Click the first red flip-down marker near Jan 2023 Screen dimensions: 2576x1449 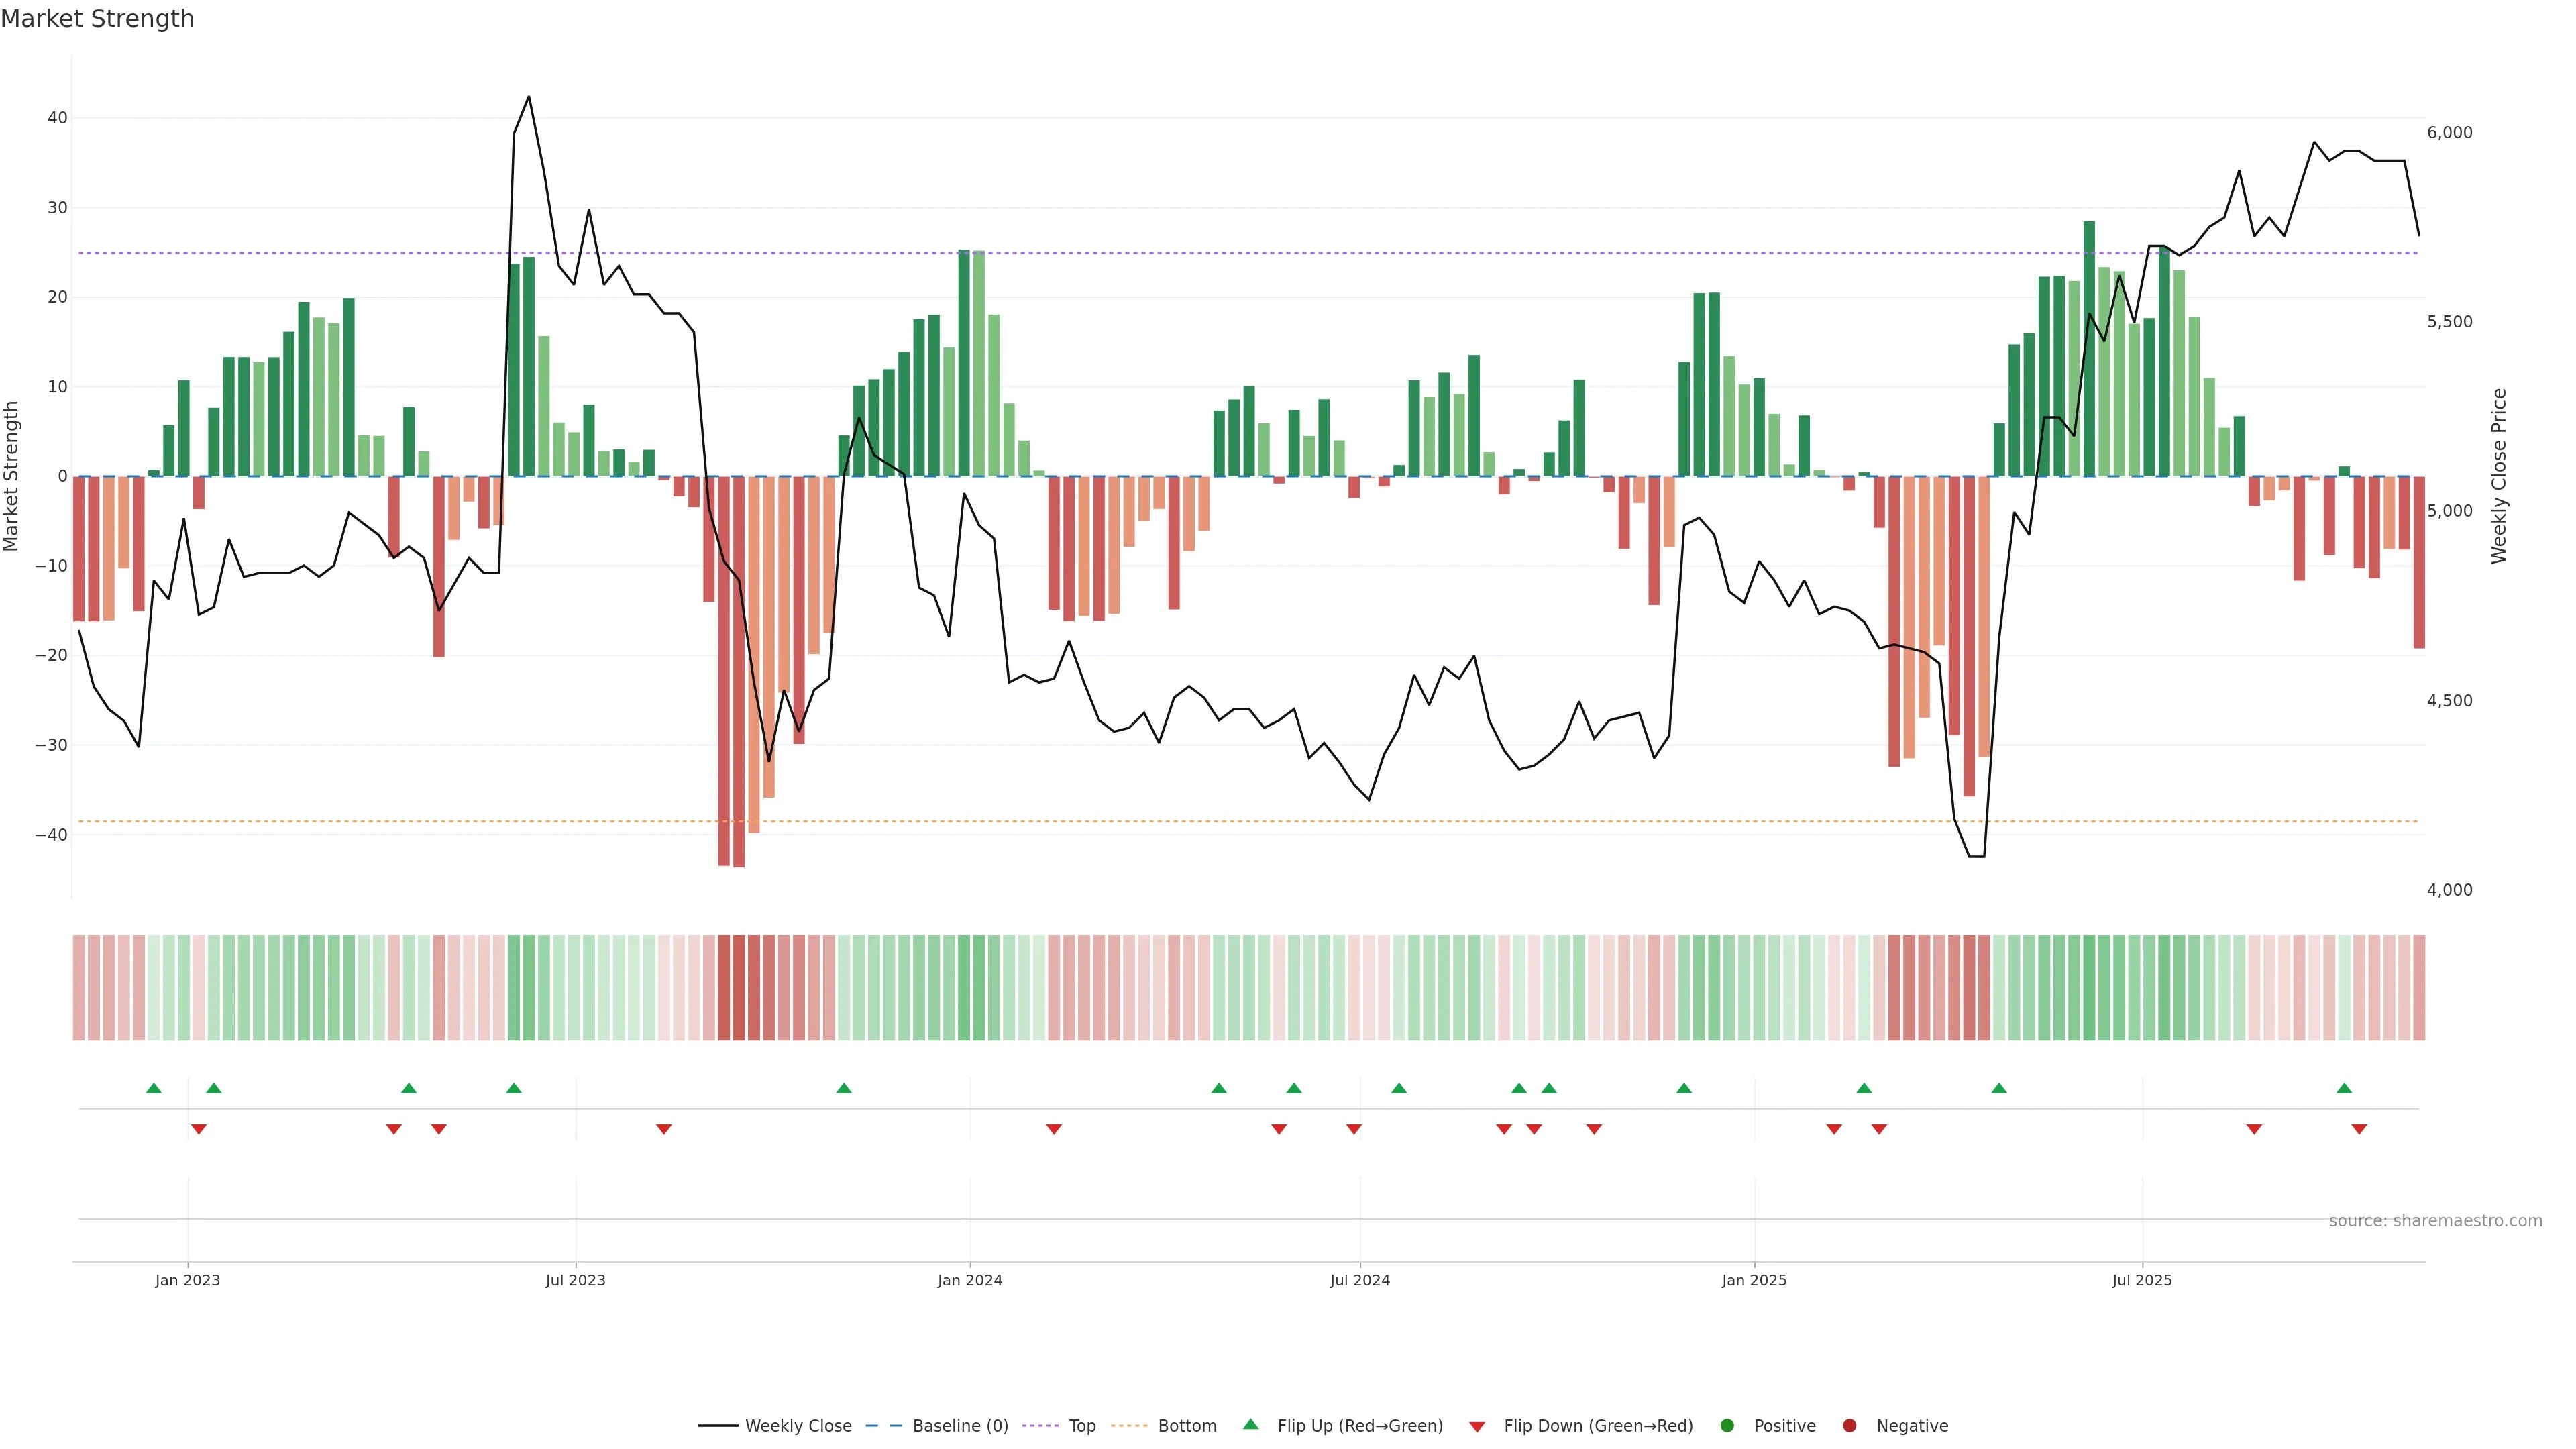pos(199,1129)
